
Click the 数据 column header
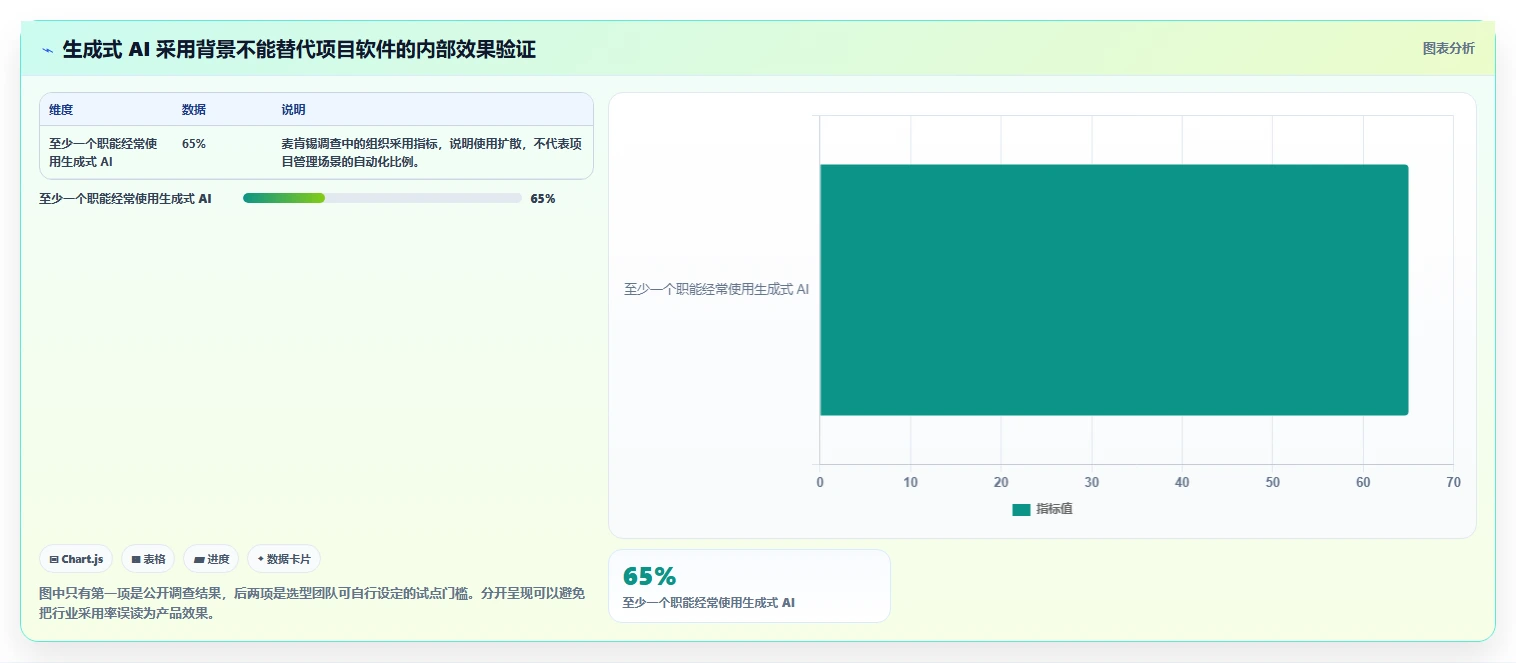[194, 110]
